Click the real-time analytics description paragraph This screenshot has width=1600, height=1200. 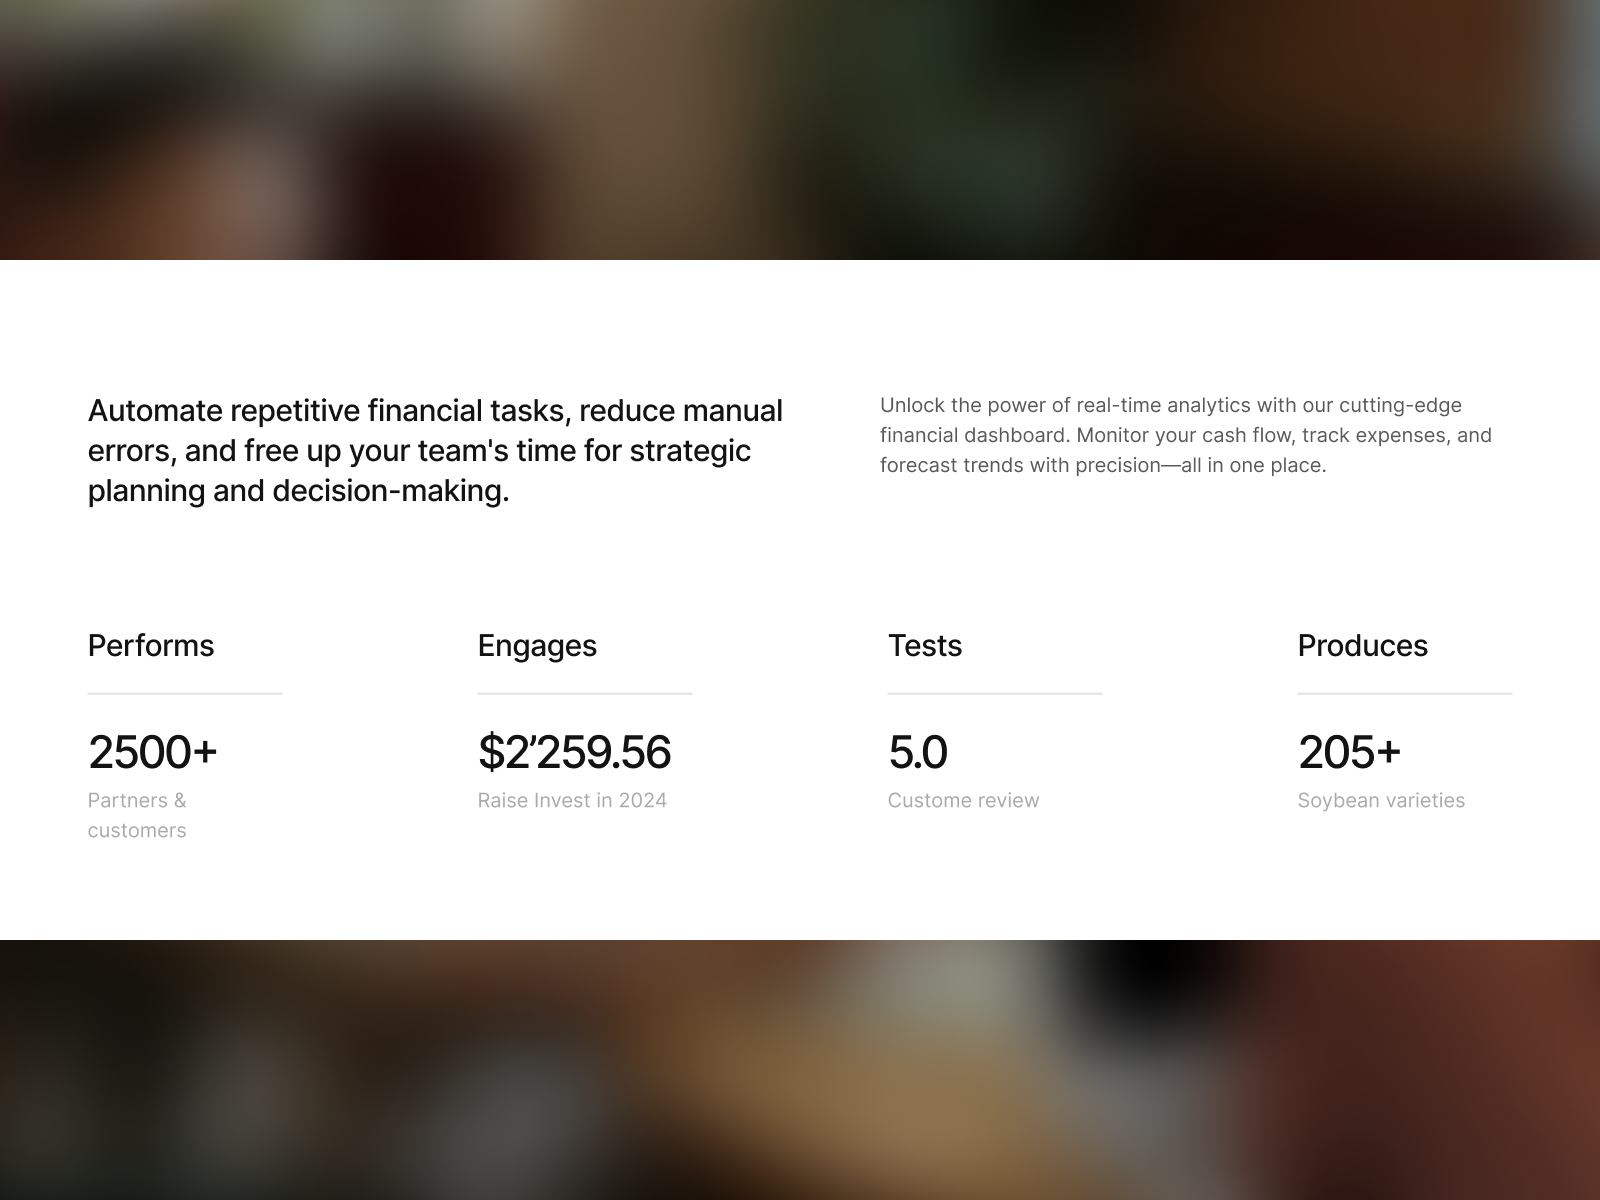click(x=1186, y=435)
